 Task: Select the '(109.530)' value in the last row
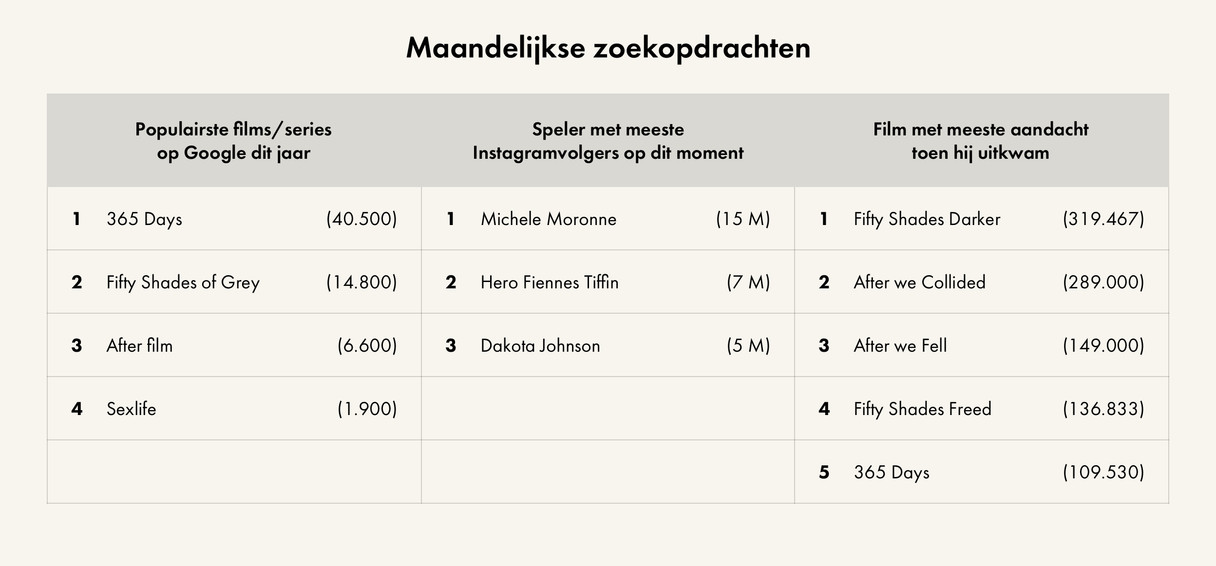[1103, 472]
